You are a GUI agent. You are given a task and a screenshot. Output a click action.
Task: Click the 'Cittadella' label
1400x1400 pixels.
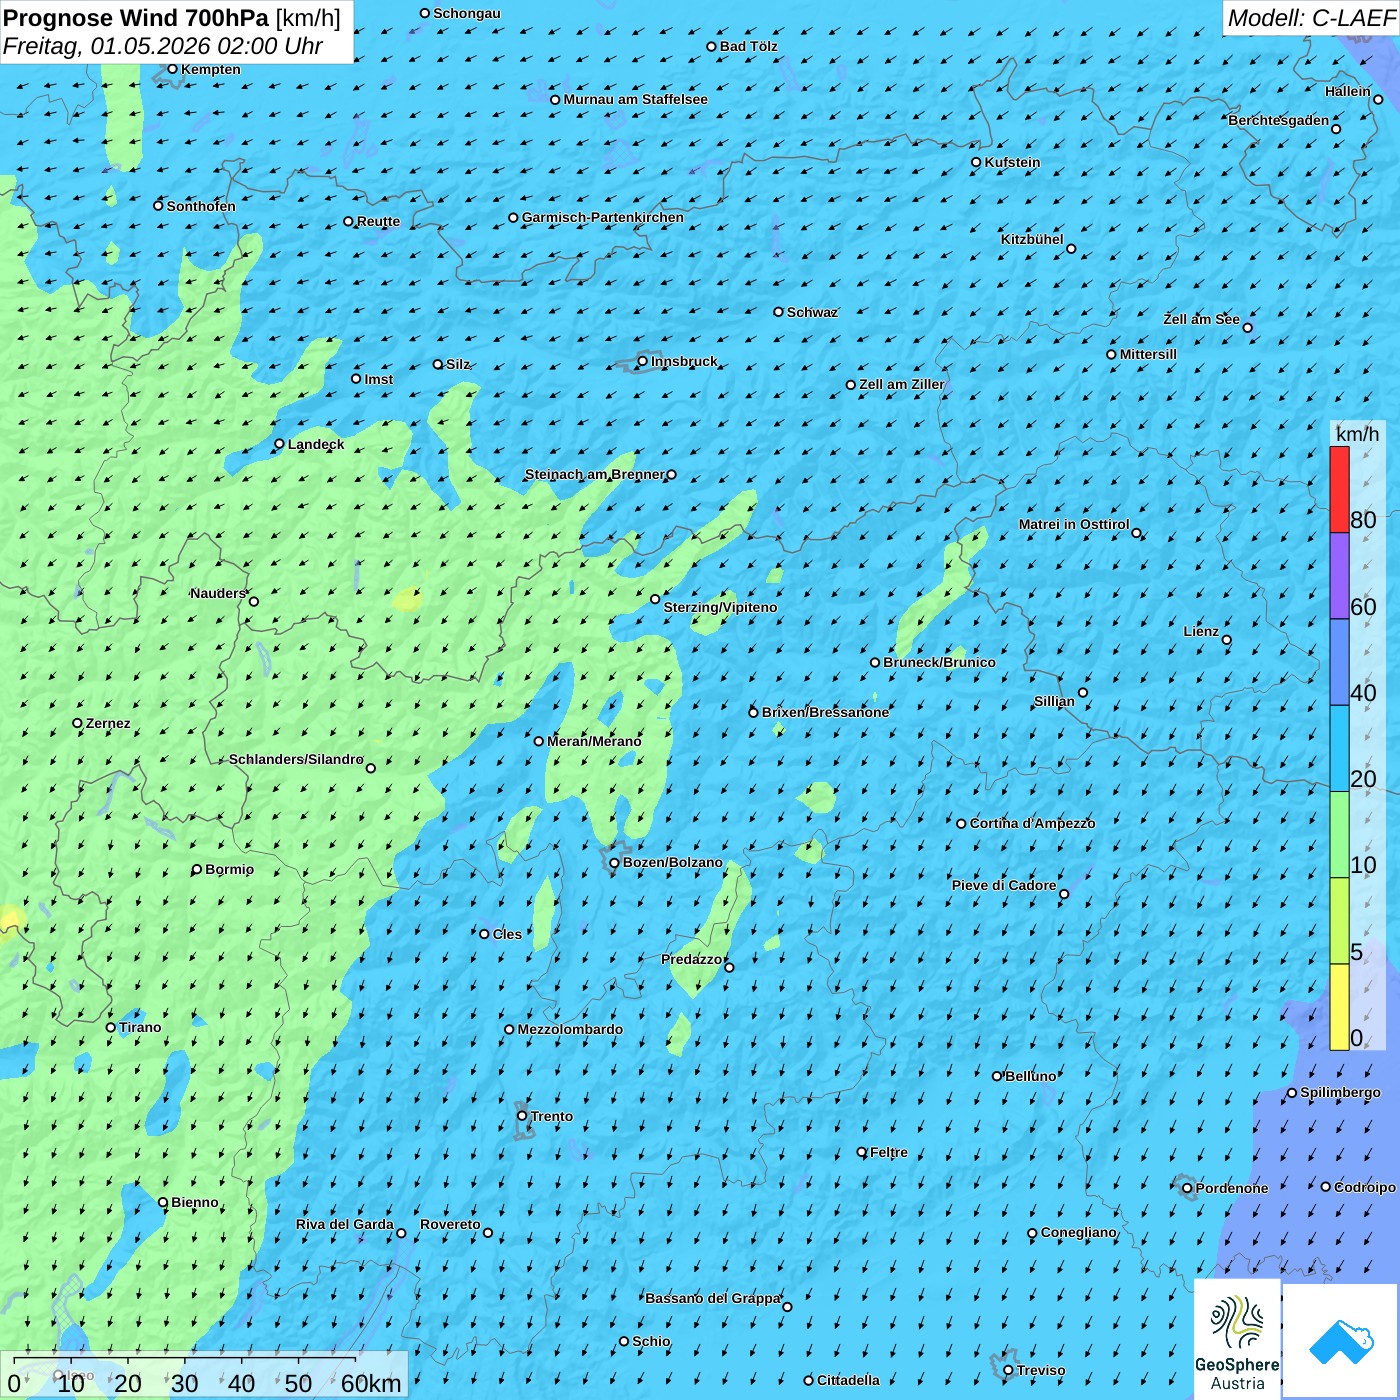pos(848,1380)
